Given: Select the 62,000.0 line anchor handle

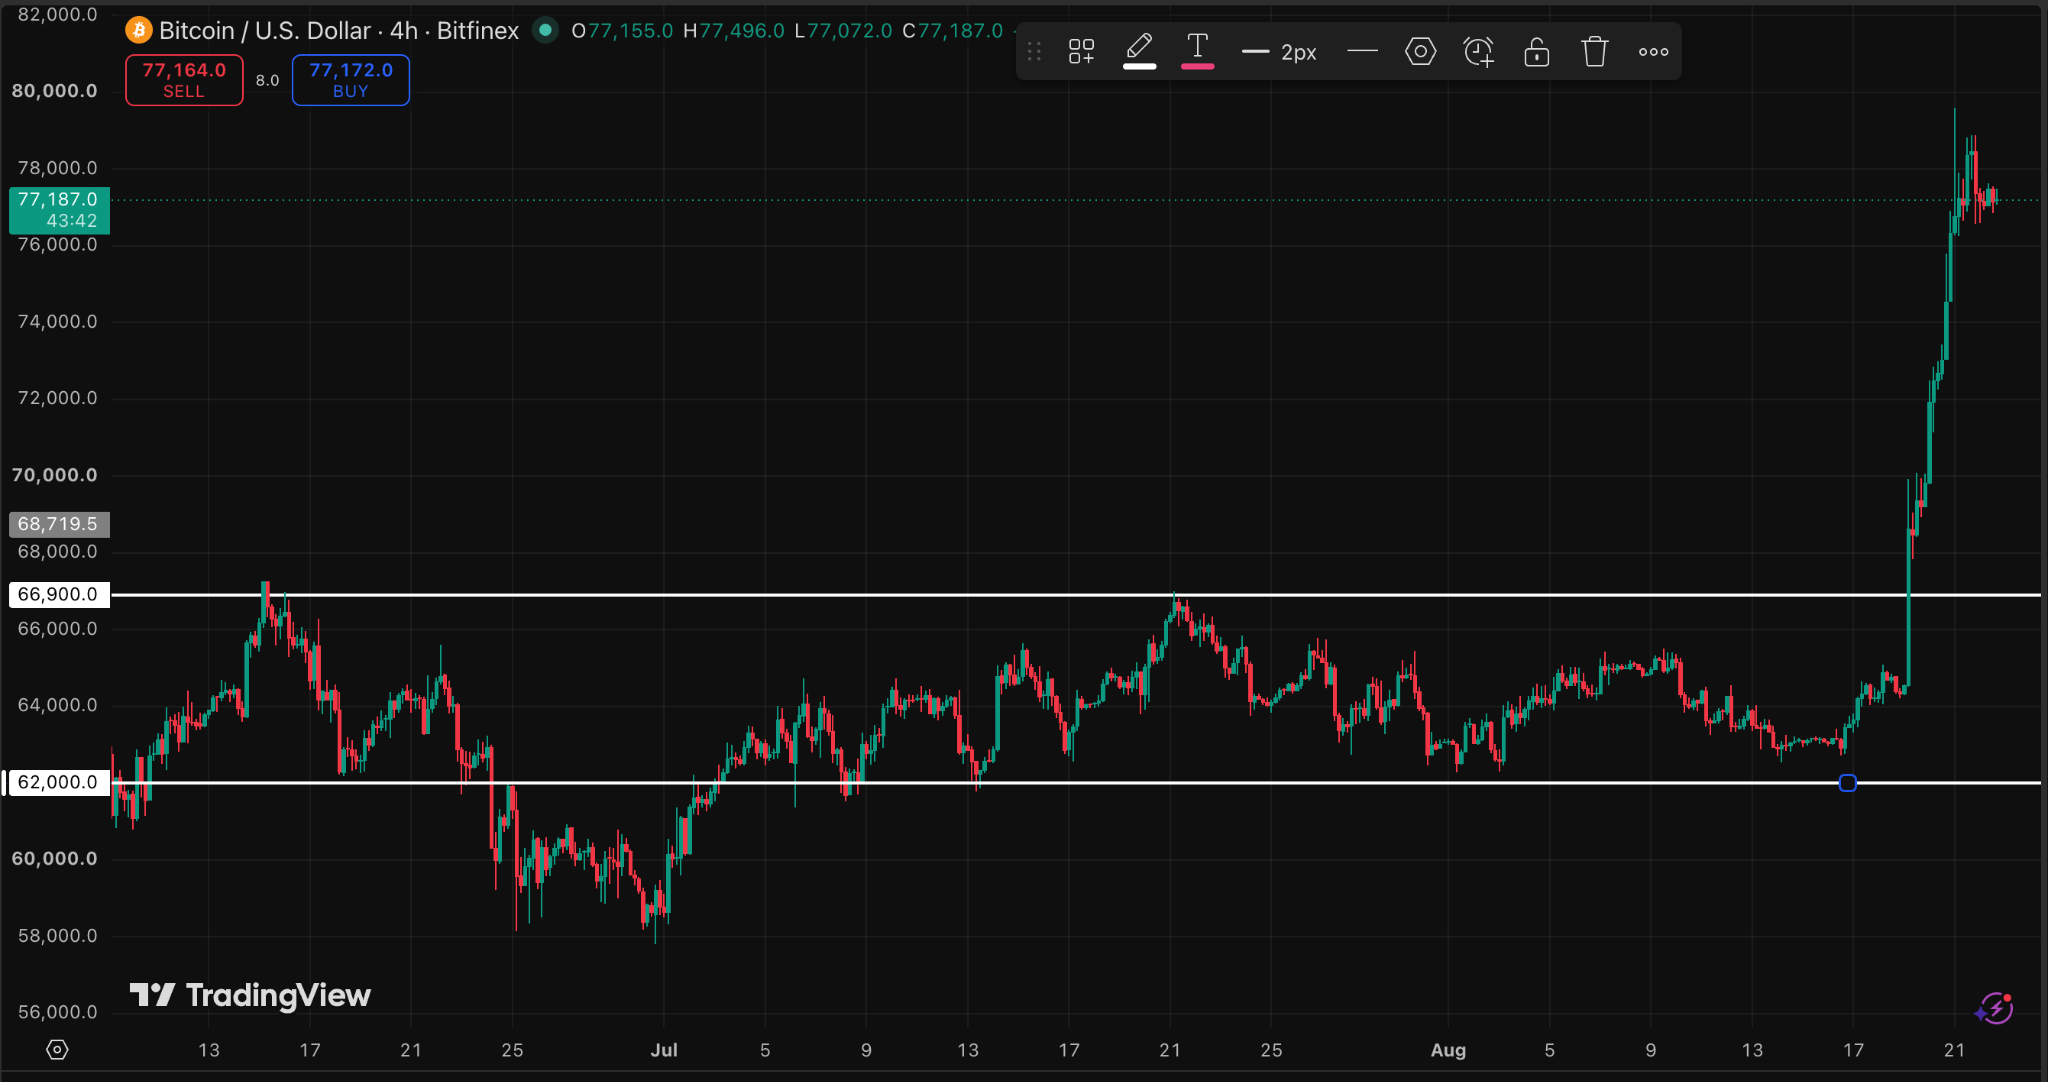Looking at the screenshot, I should [1848, 783].
